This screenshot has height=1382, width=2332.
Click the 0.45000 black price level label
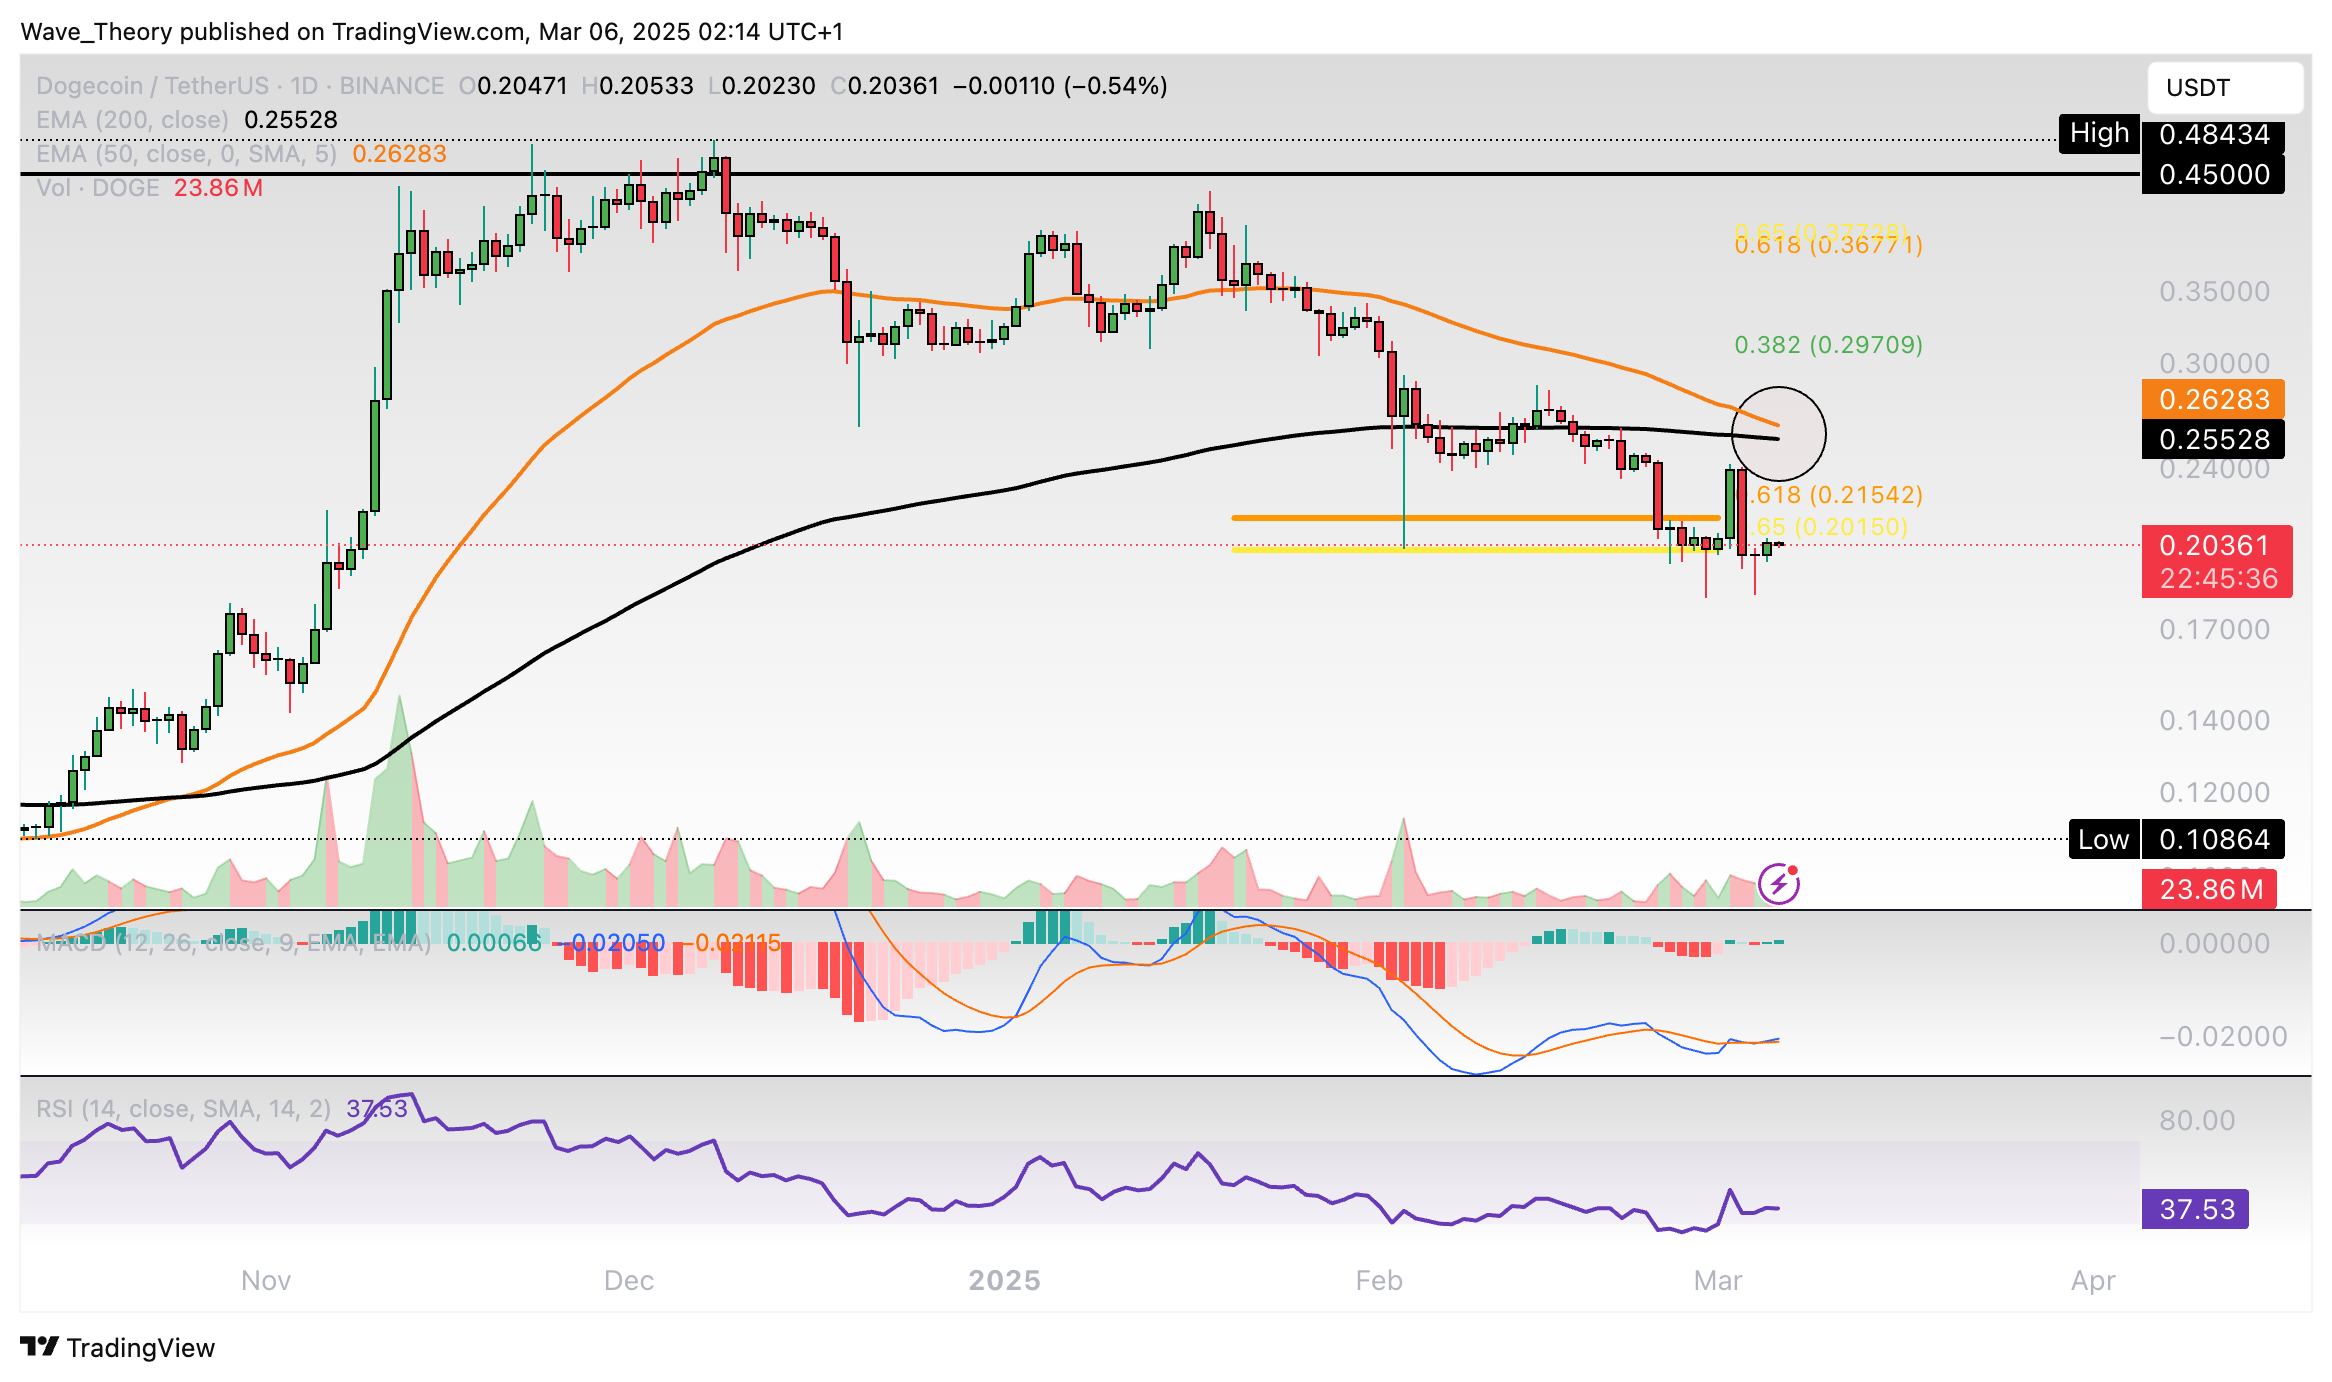(x=2213, y=175)
